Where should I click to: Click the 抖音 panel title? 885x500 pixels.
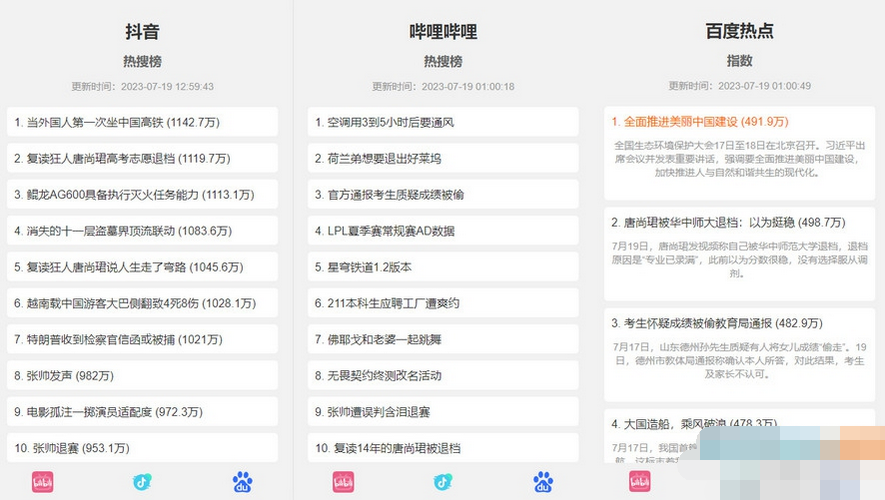(x=142, y=31)
